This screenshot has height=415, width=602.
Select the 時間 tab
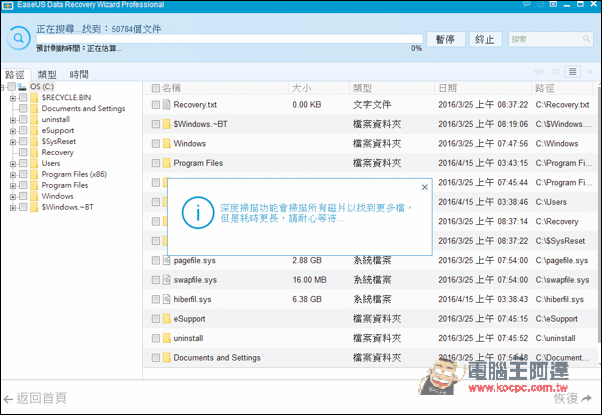pos(79,74)
